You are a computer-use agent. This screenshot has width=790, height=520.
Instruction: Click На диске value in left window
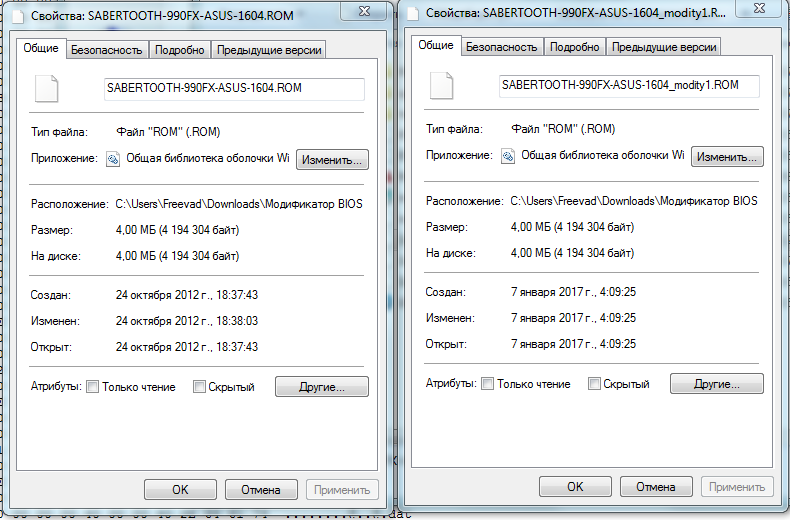[177, 256]
